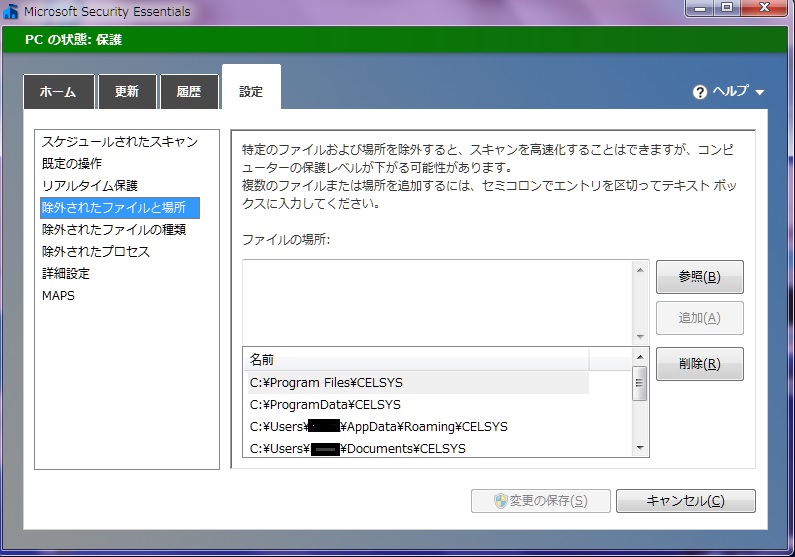Screen dimensions: 795x557
Task: Select the Documents¥CELSYS path entry
Action: (x=418, y=449)
